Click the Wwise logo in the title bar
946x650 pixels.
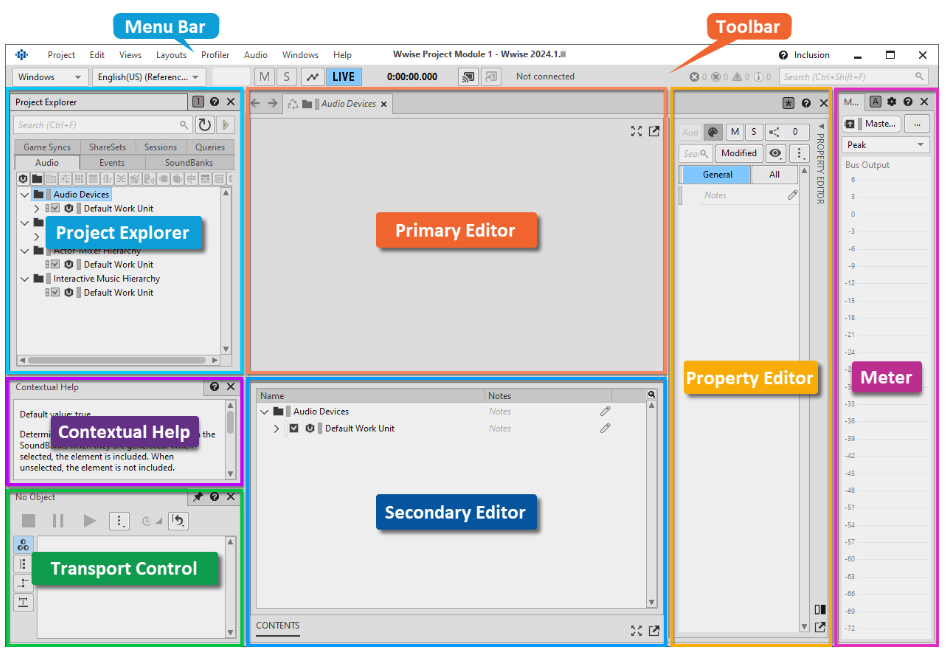22,54
